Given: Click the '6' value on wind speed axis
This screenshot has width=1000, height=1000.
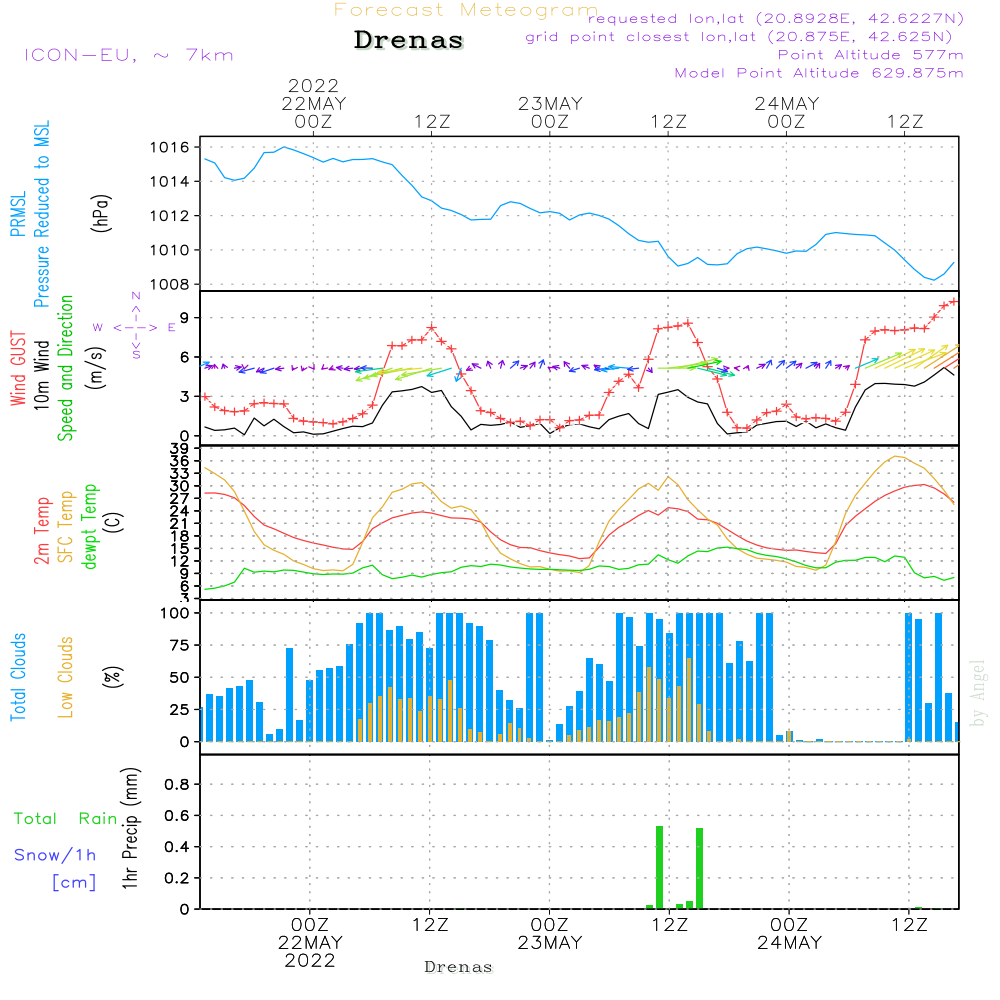Looking at the screenshot, I should coord(185,357).
